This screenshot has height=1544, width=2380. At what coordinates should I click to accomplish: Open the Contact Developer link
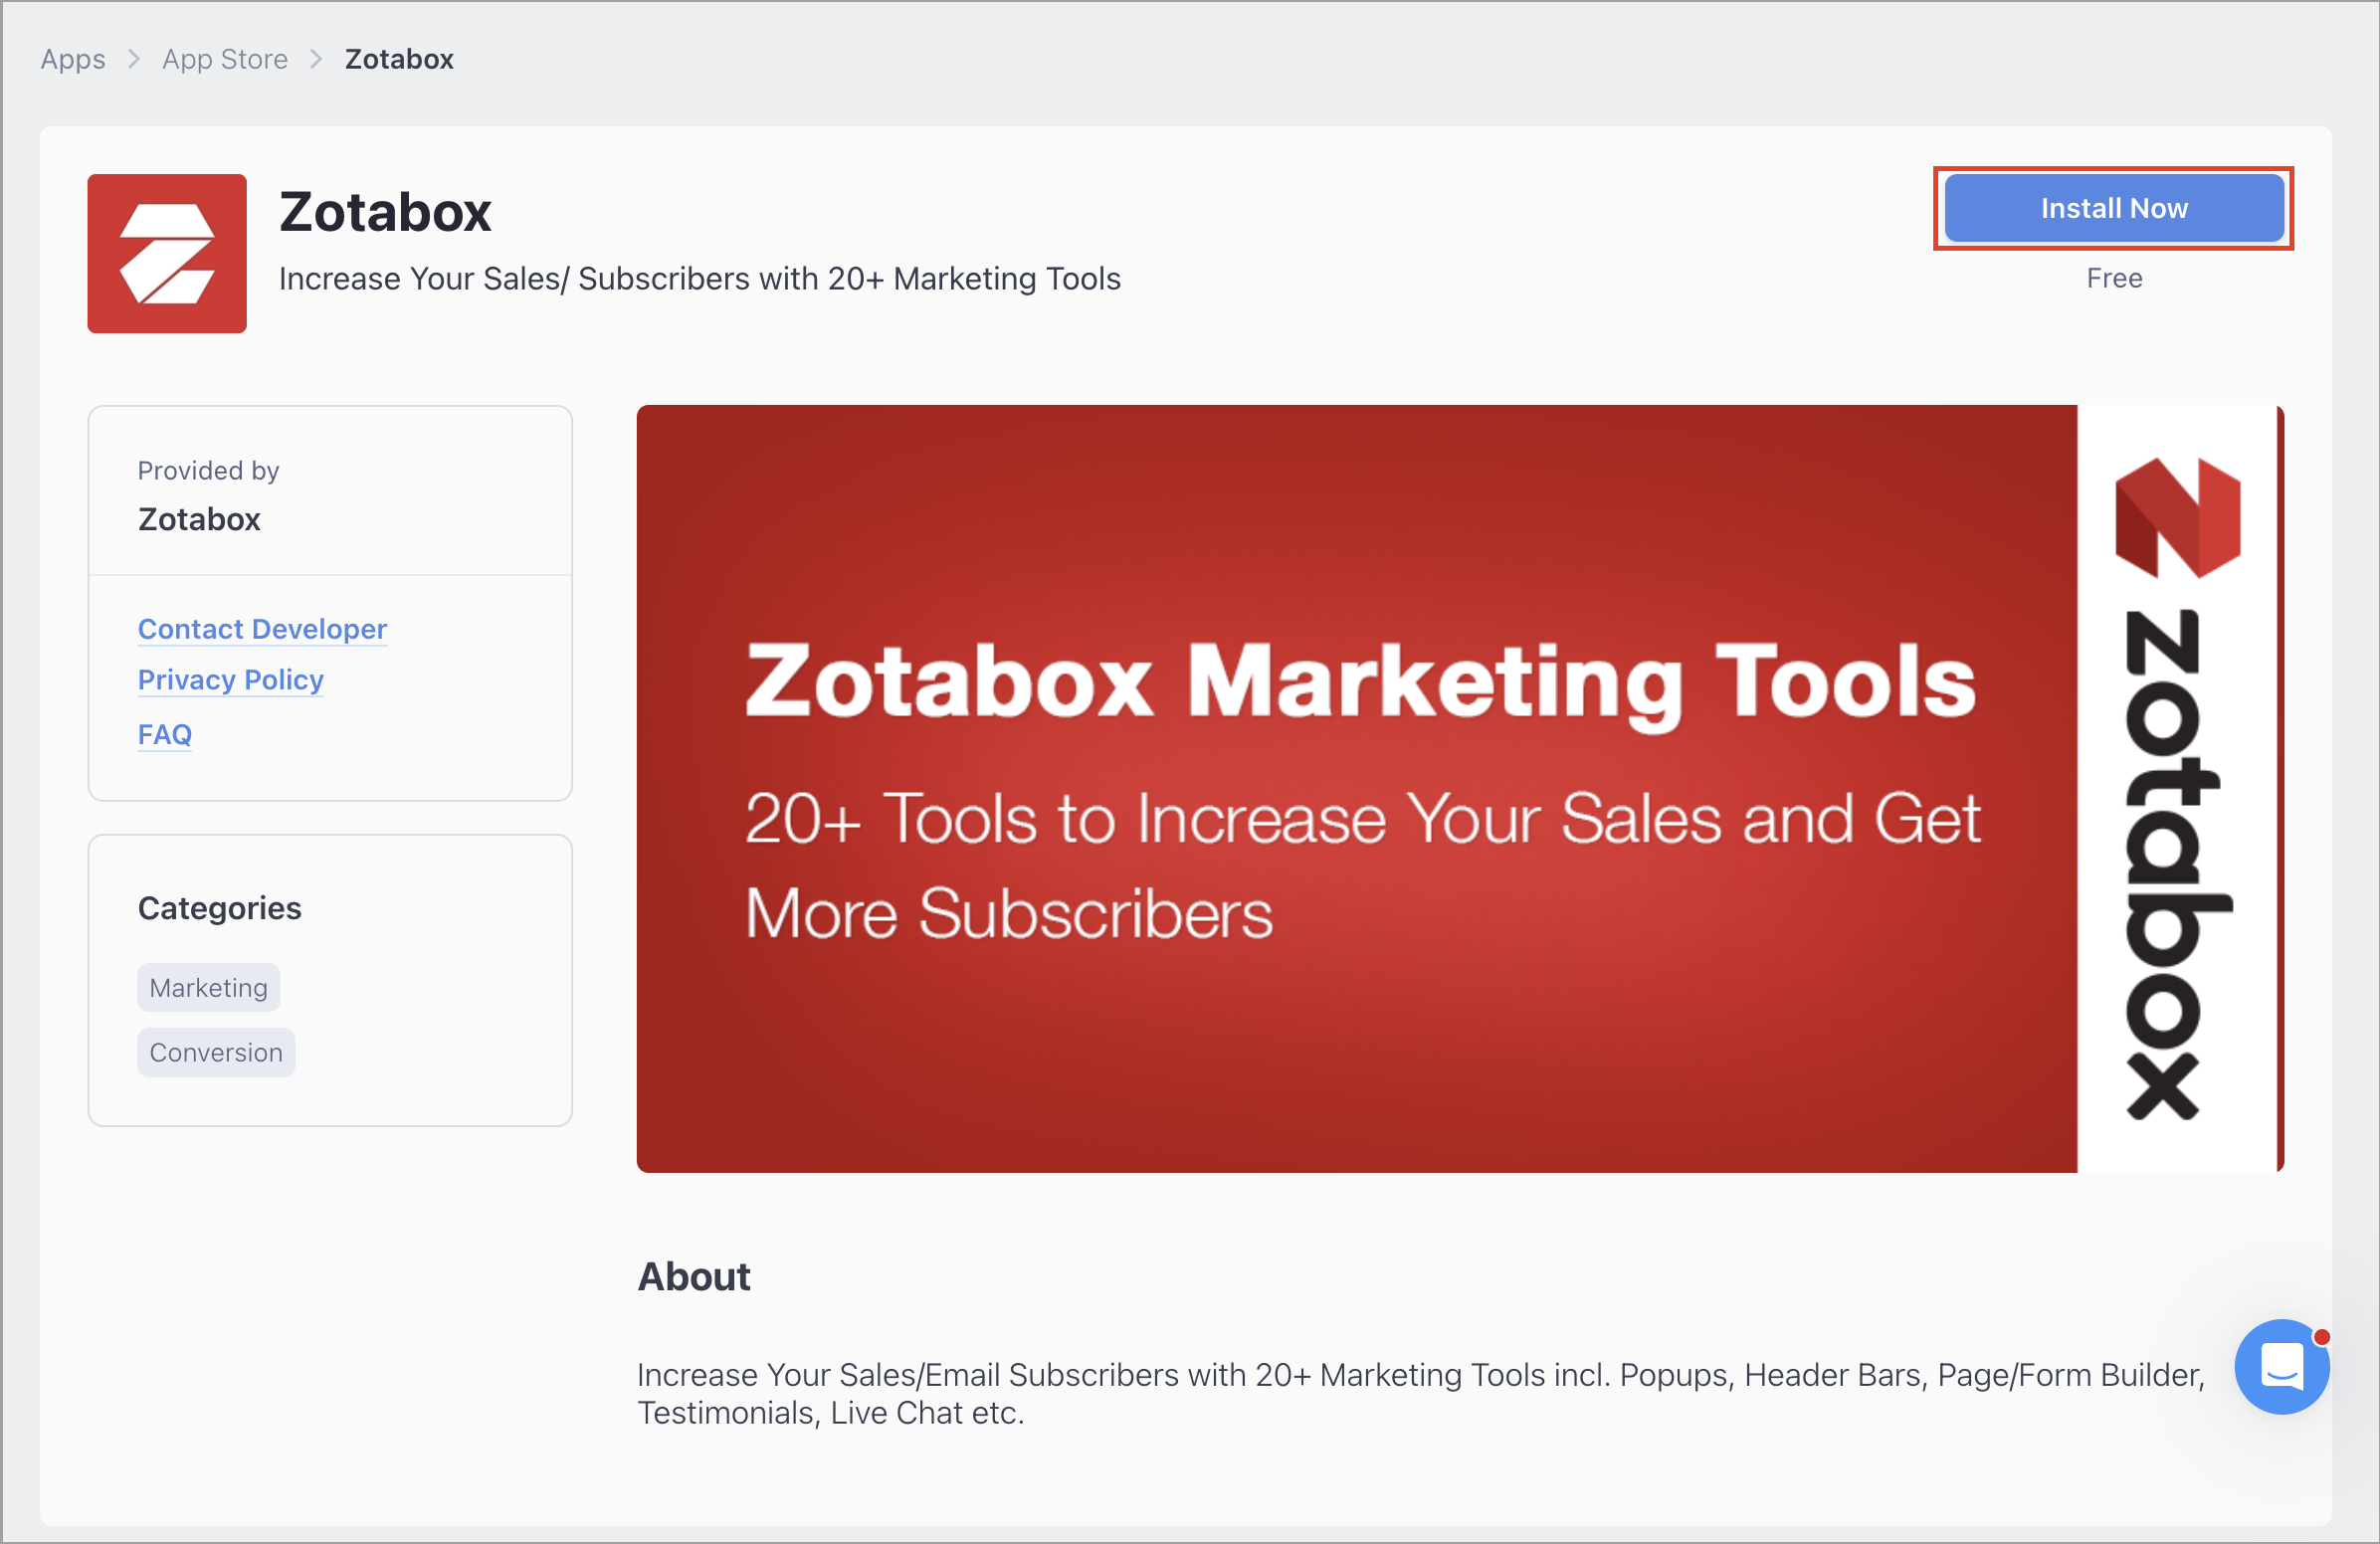[x=262, y=629]
